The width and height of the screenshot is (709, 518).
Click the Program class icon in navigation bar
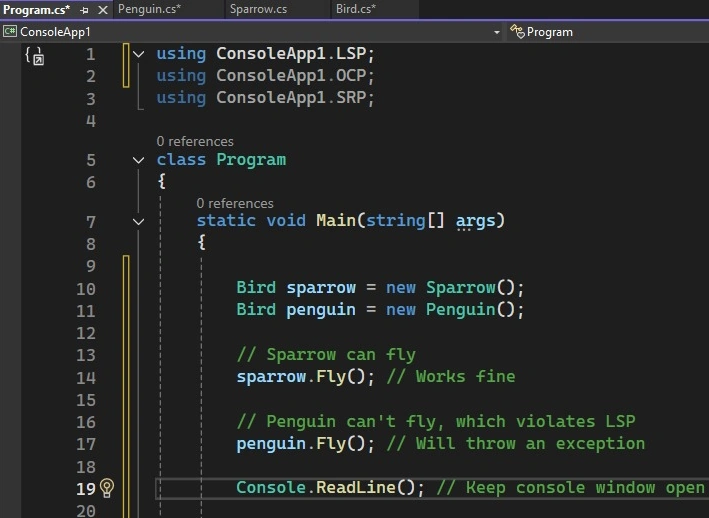click(x=517, y=31)
